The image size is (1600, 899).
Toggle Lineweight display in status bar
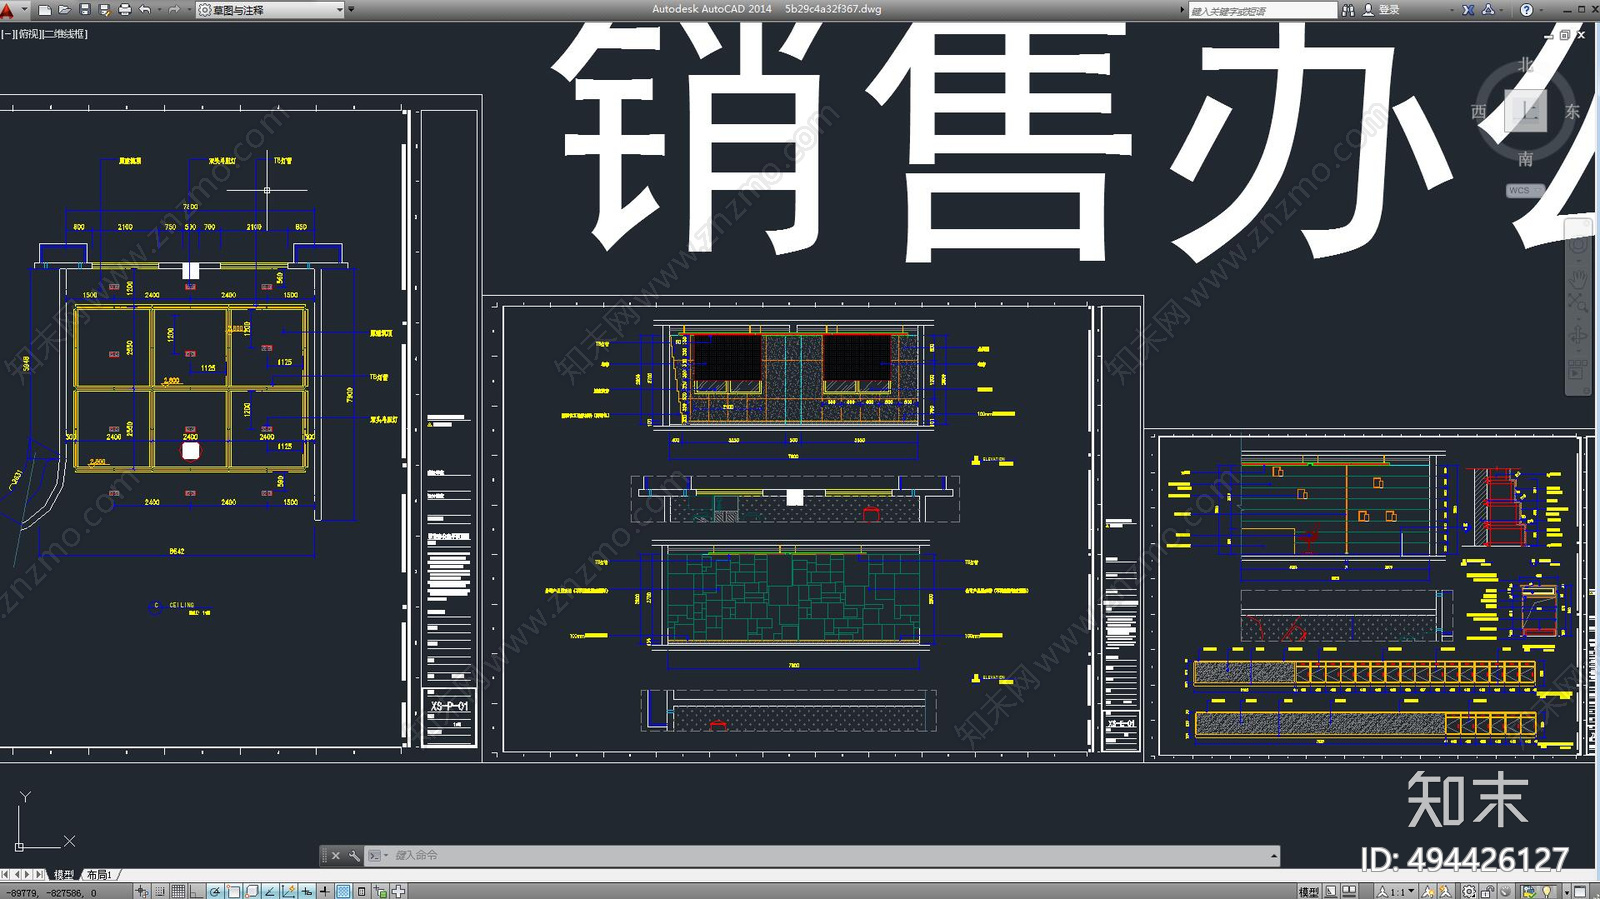(x=325, y=891)
